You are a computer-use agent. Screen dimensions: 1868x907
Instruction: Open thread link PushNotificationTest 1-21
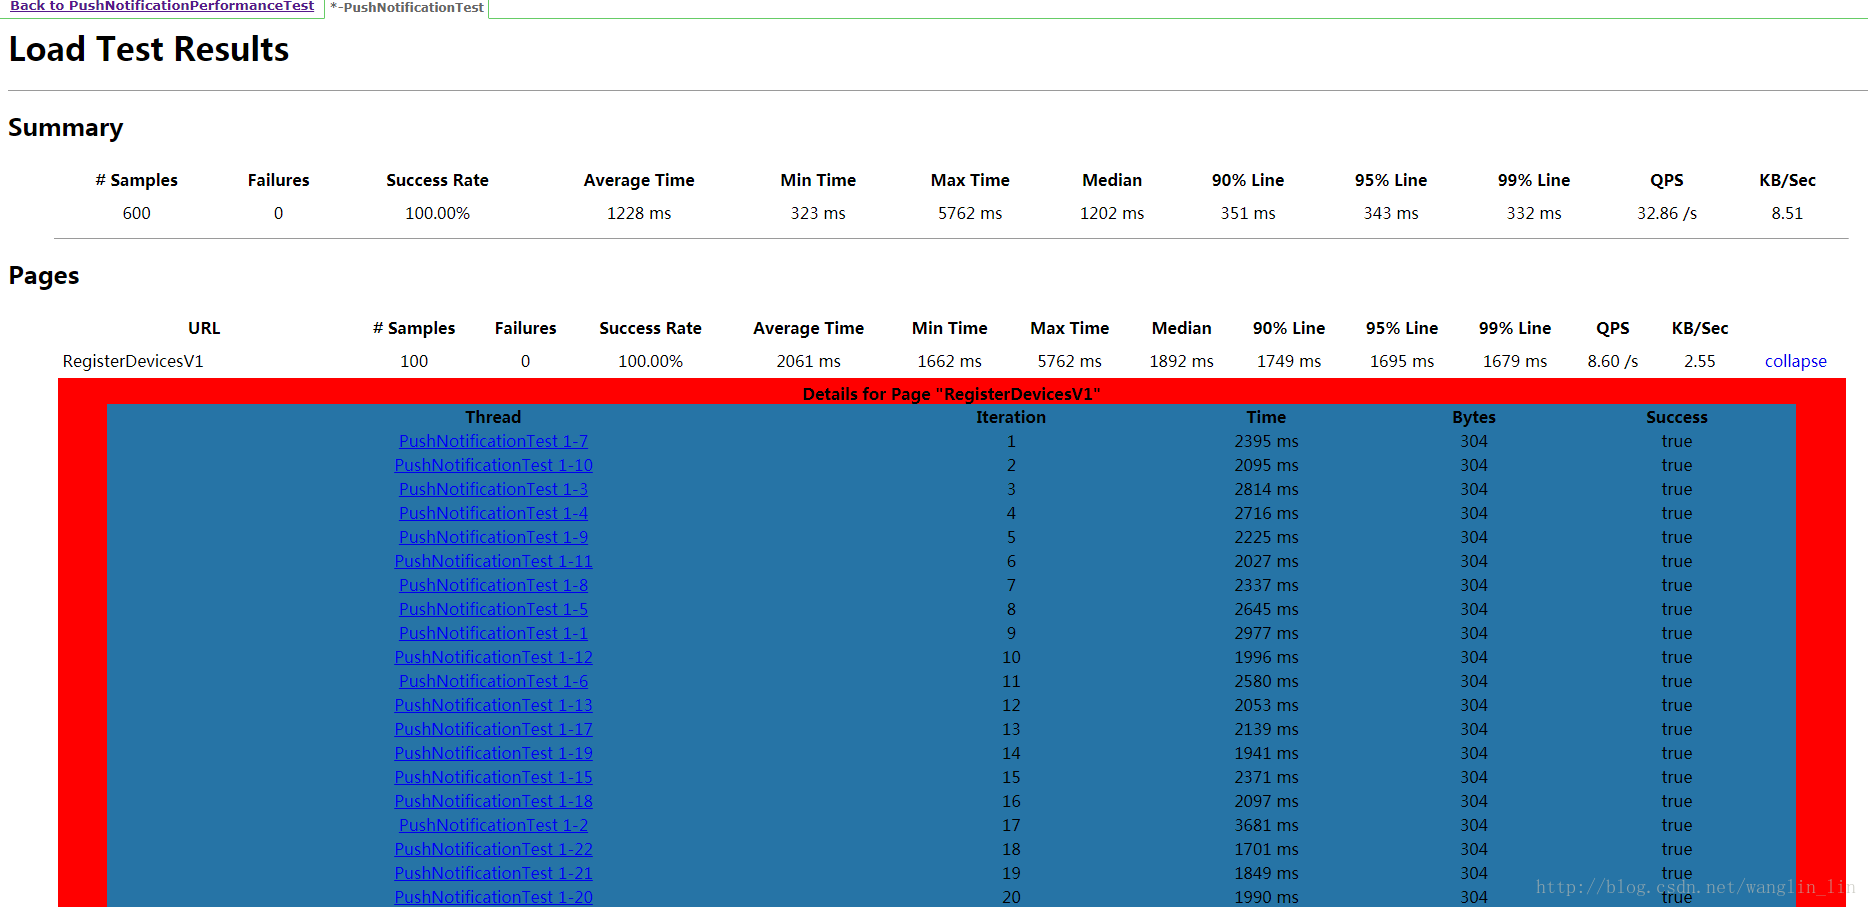(493, 873)
